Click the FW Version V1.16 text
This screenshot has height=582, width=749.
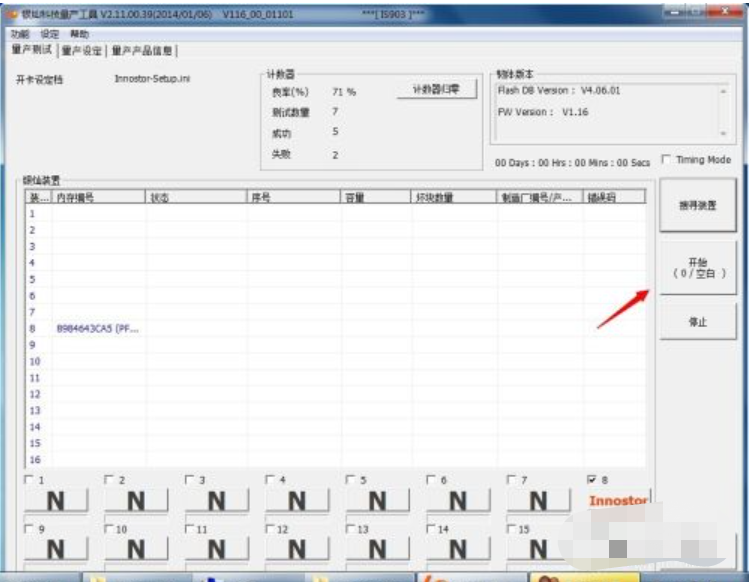(543, 112)
